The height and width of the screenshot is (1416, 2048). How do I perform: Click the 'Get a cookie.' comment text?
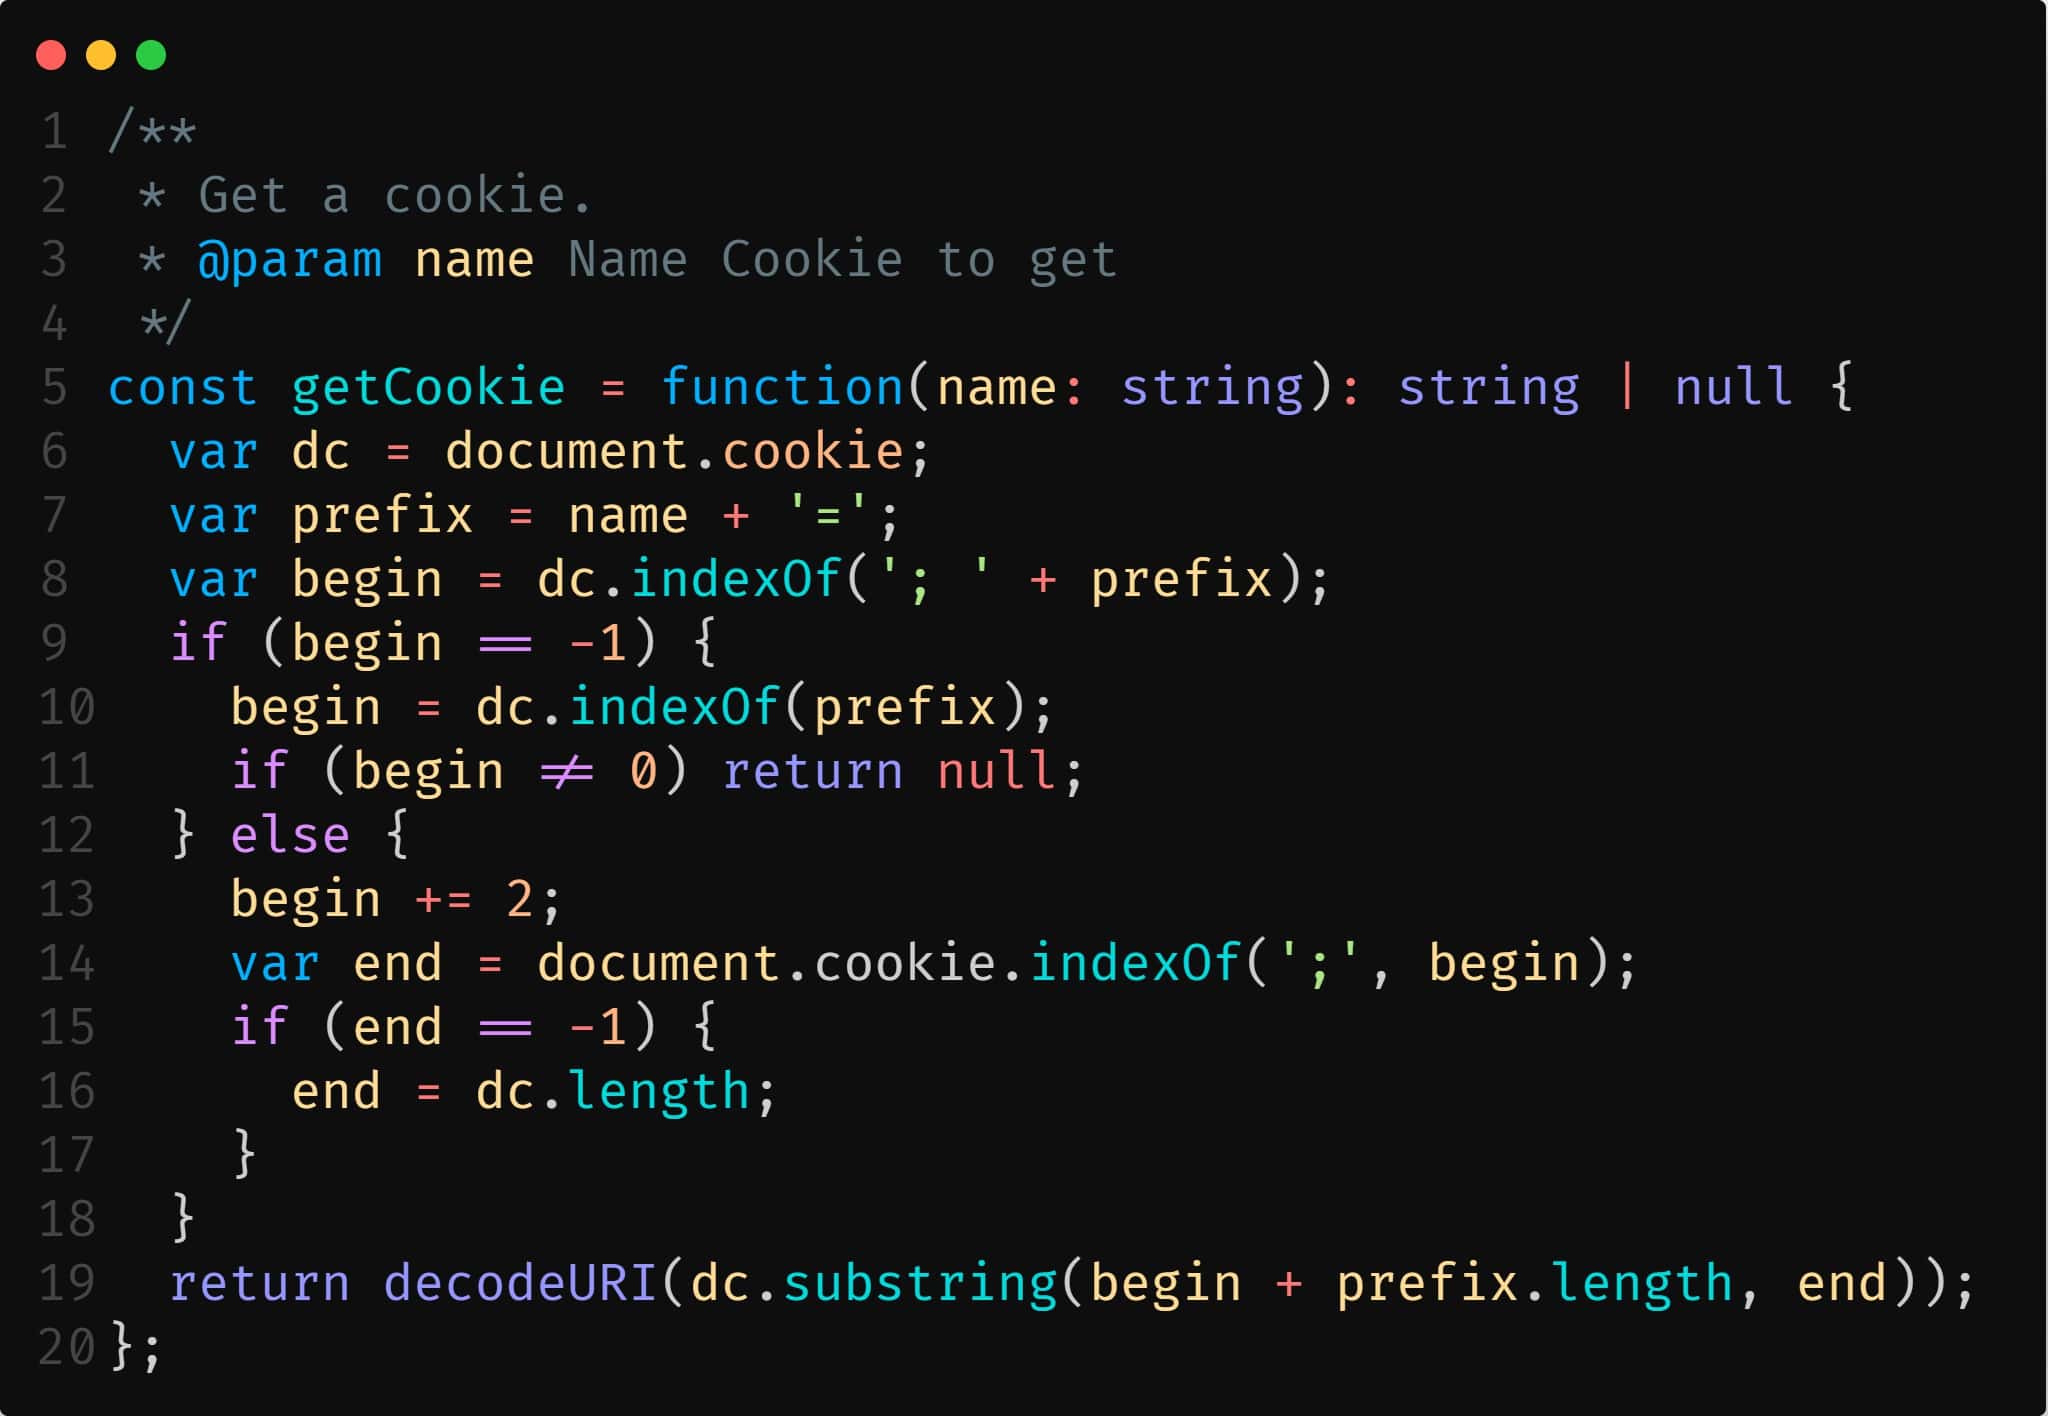(395, 195)
